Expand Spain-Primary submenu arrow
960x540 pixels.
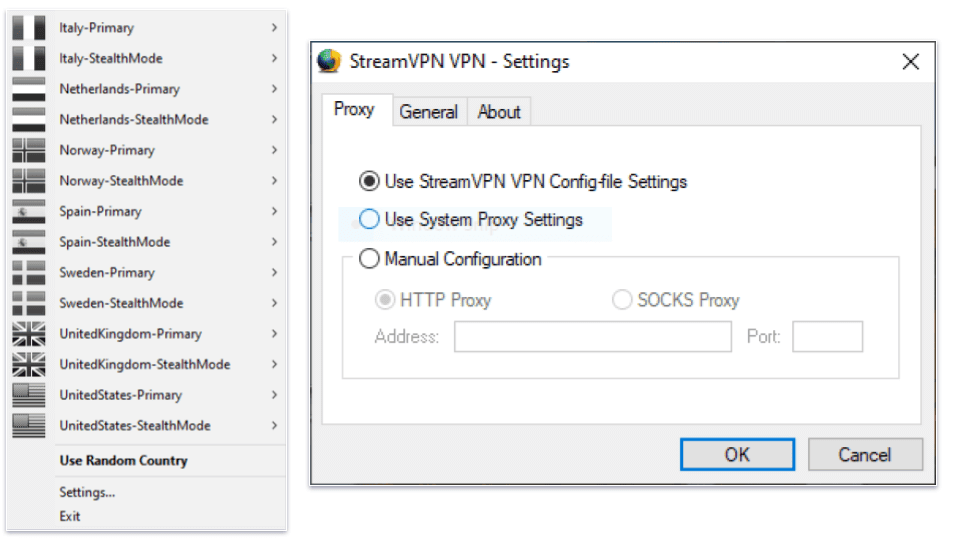coord(274,211)
